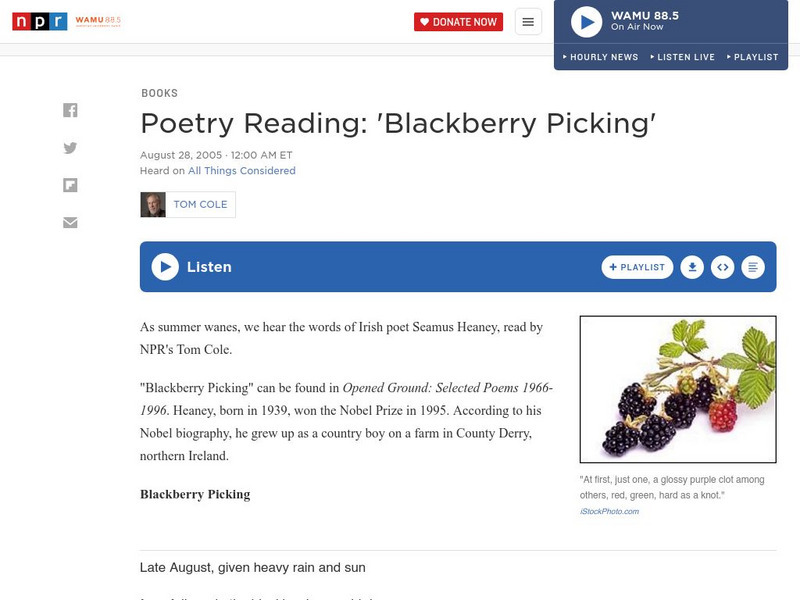Select Listen Live option
Viewport: 800px width, 600px height.
tap(683, 57)
